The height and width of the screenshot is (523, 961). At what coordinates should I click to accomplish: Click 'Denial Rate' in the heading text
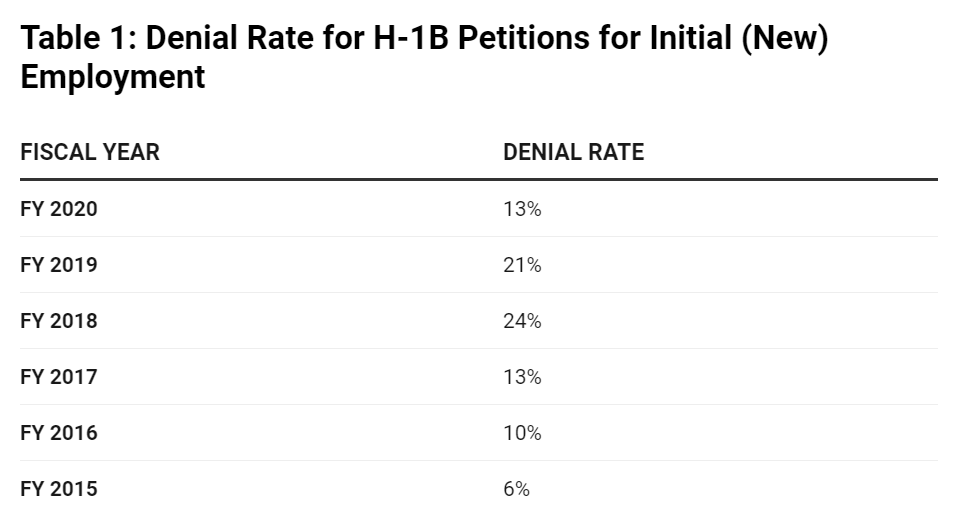230,37
